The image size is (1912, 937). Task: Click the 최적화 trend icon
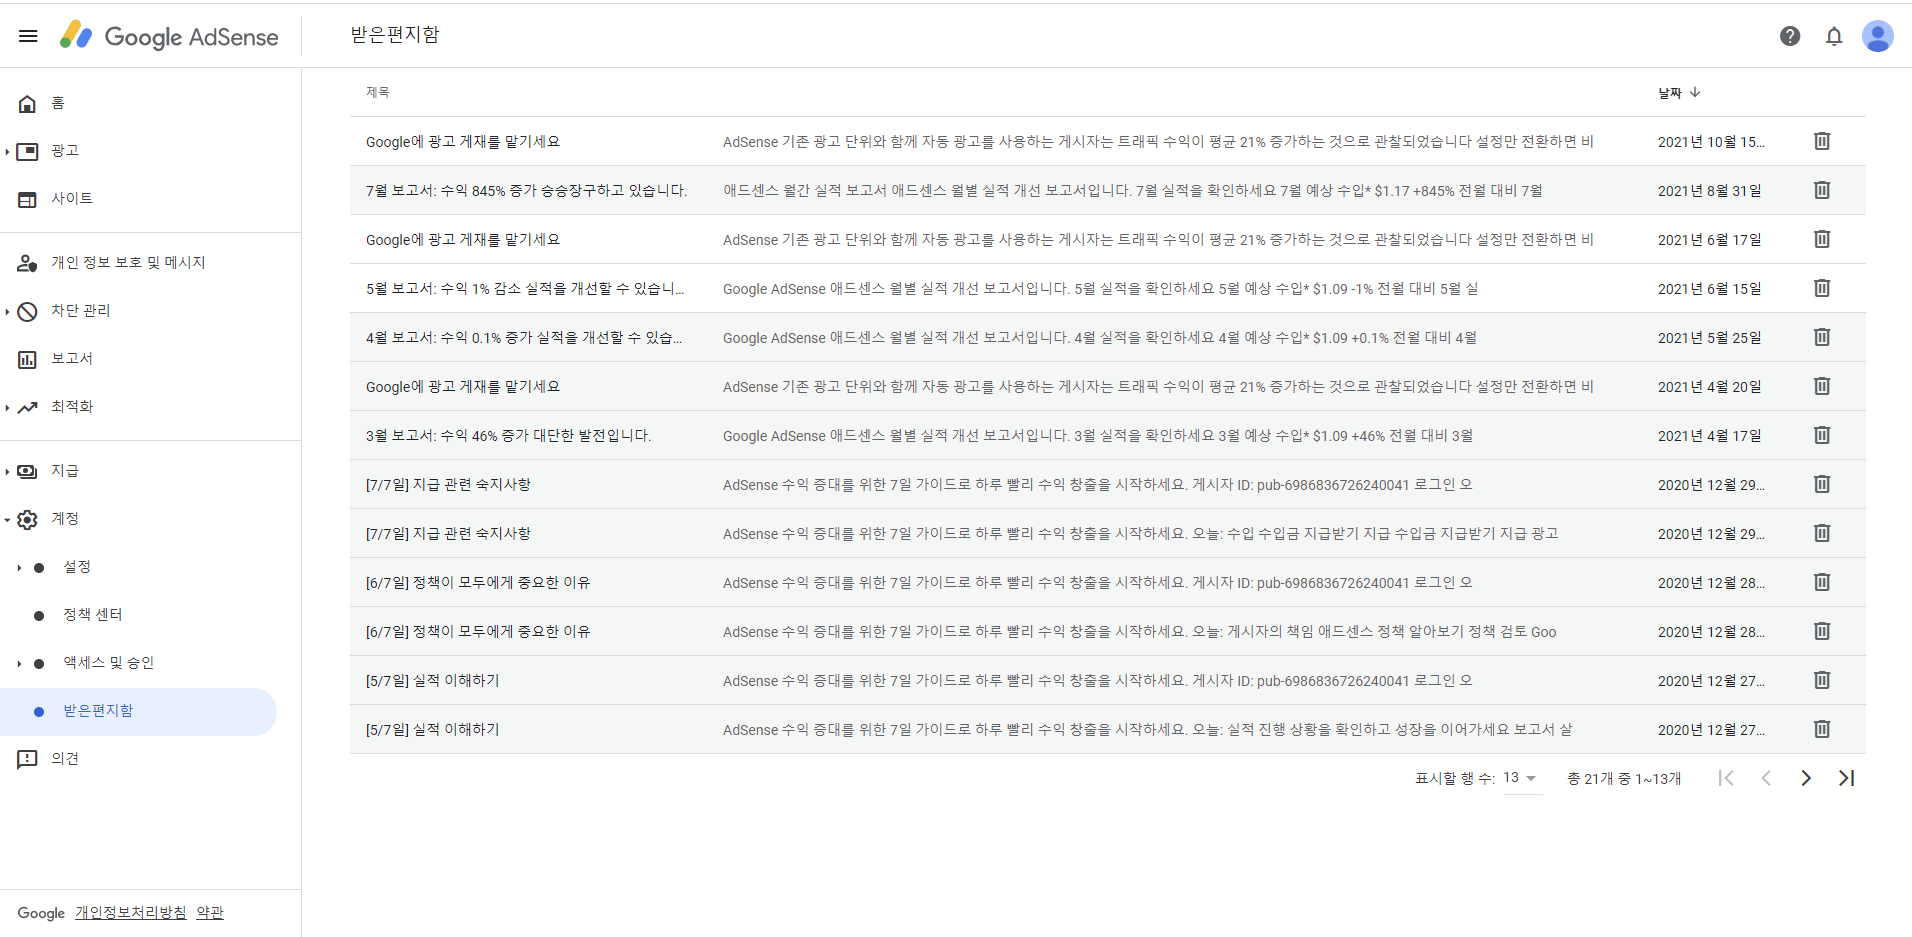28,407
